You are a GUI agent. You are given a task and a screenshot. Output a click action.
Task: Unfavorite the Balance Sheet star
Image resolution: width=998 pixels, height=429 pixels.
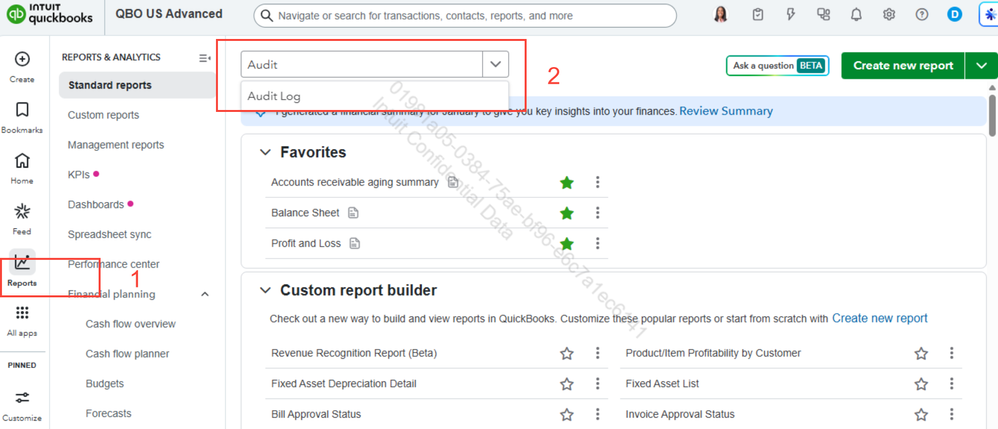point(566,213)
